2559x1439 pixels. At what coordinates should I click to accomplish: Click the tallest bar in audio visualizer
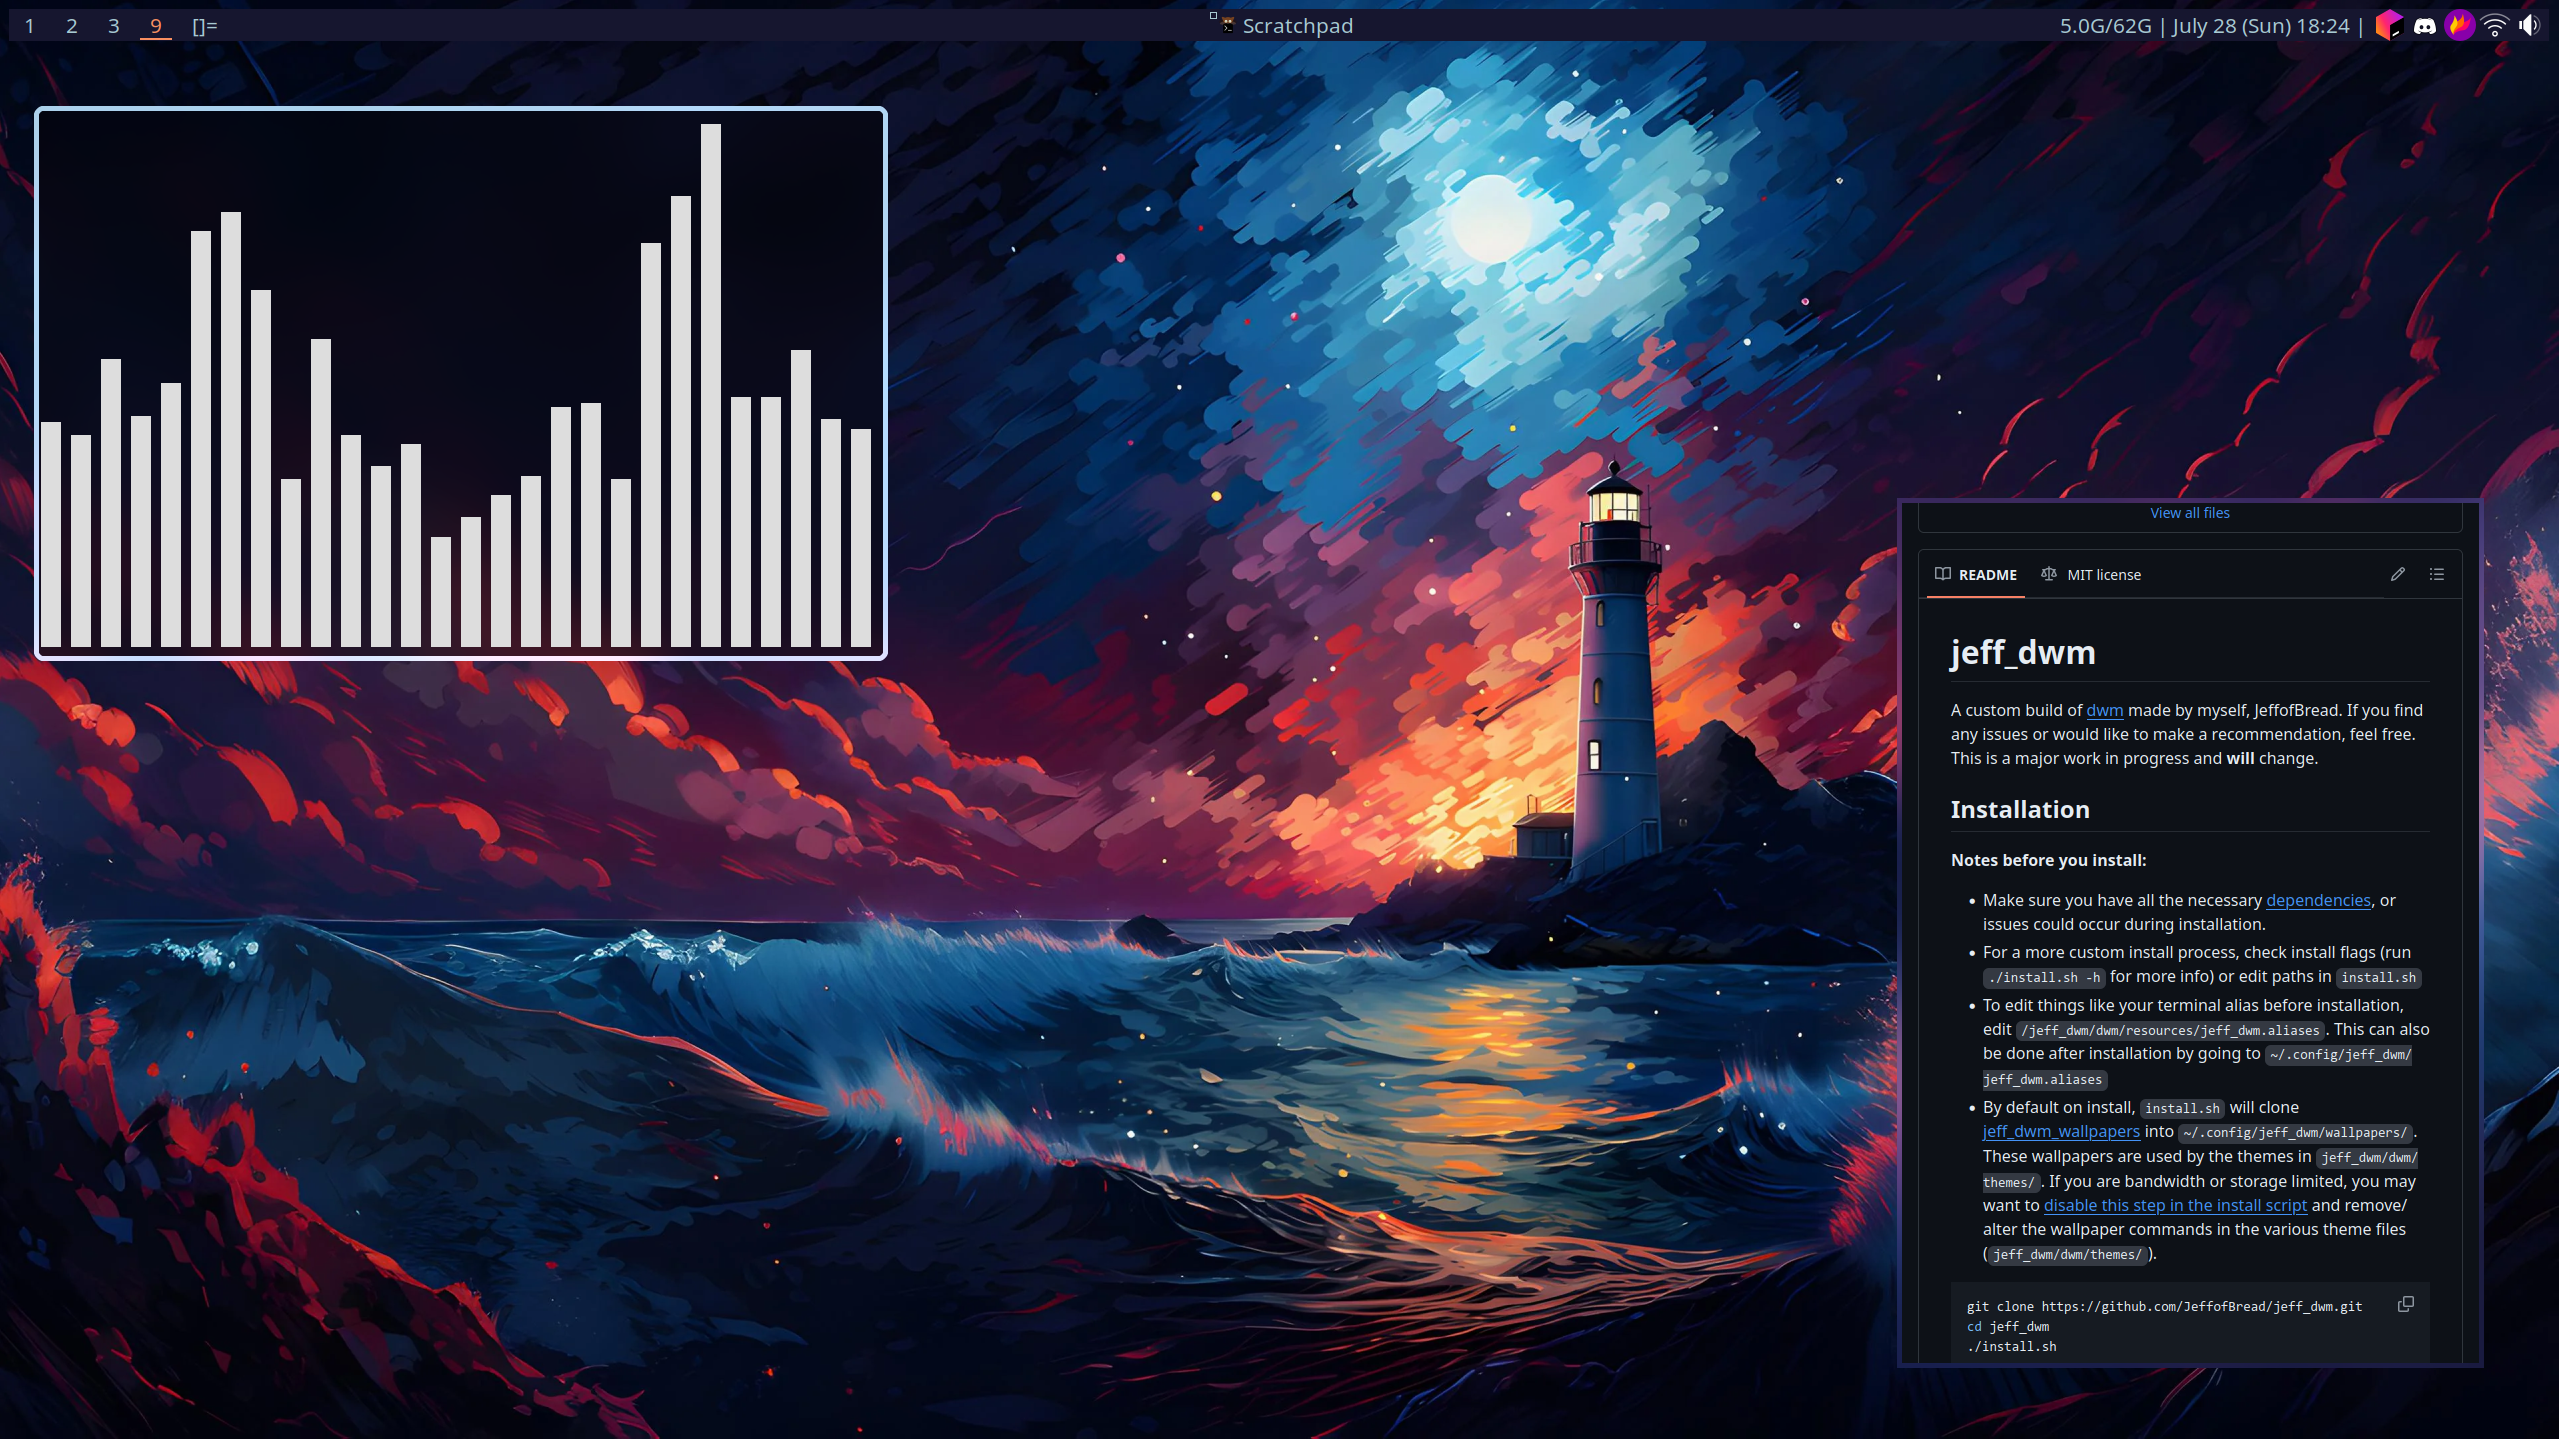(710, 385)
